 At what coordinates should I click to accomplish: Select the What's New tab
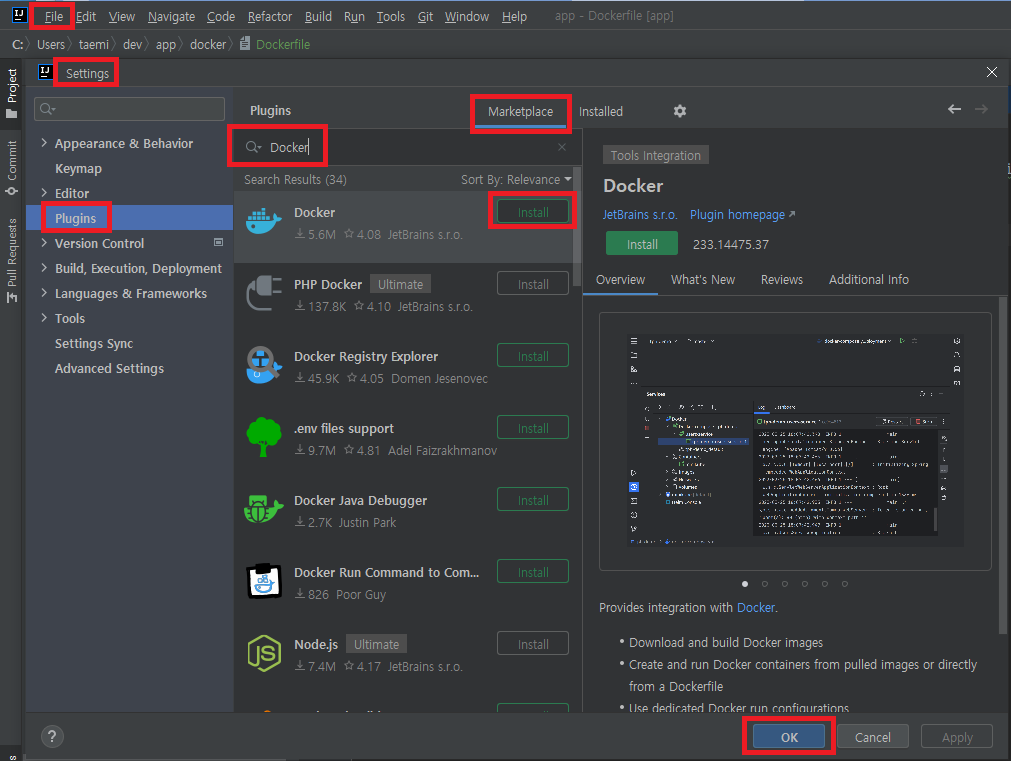(x=702, y=280)
